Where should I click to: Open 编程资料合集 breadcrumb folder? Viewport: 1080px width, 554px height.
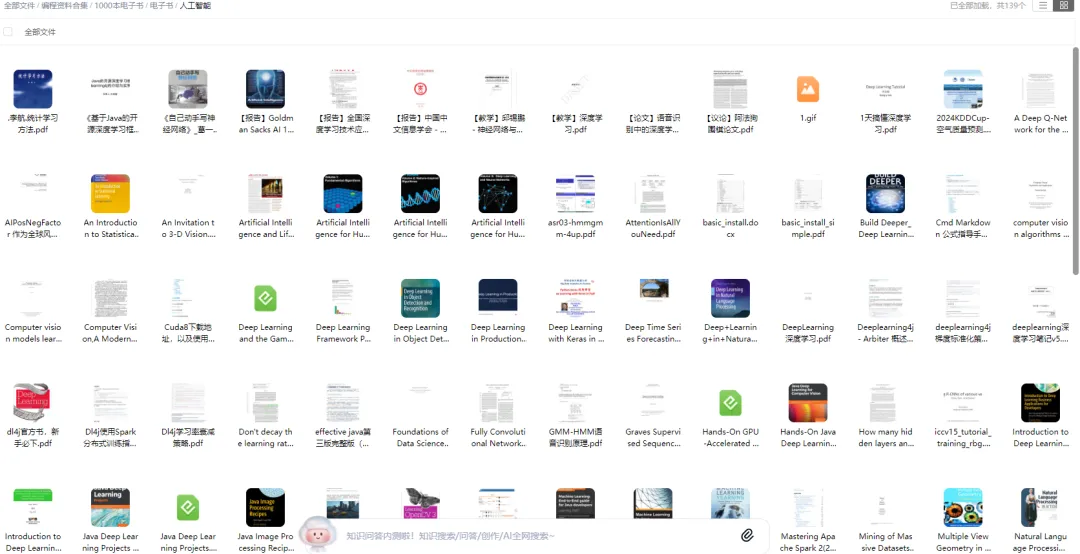point(66,6)
